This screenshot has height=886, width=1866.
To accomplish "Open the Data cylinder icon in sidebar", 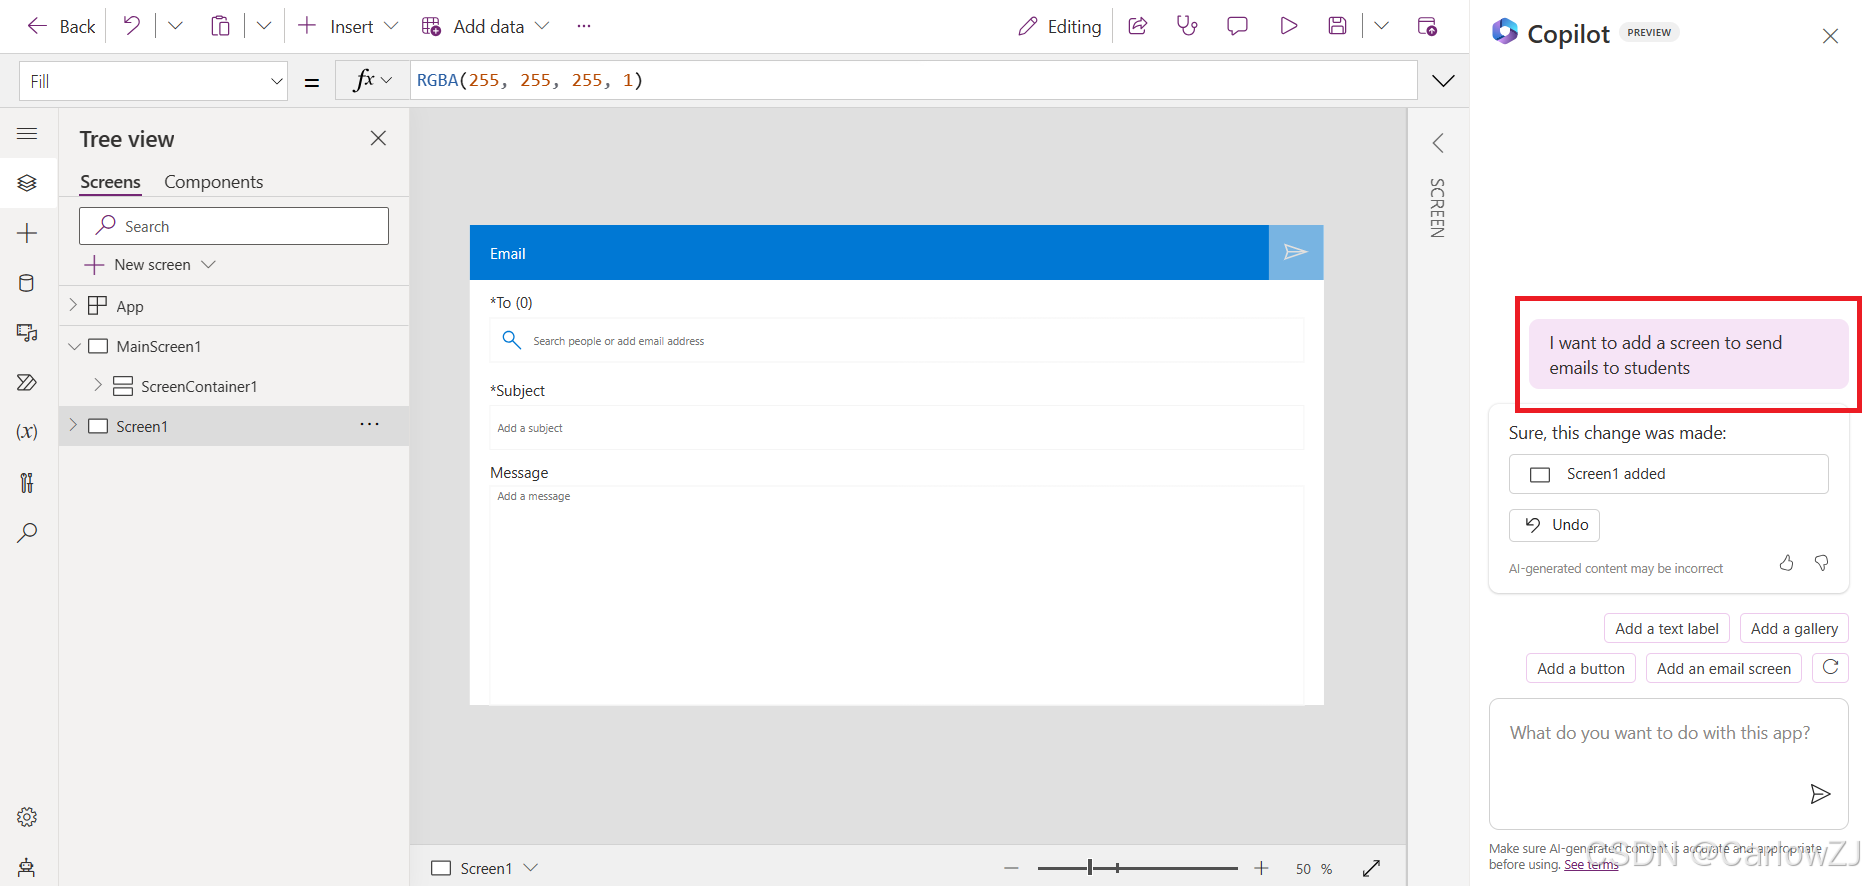I will 27,283.
